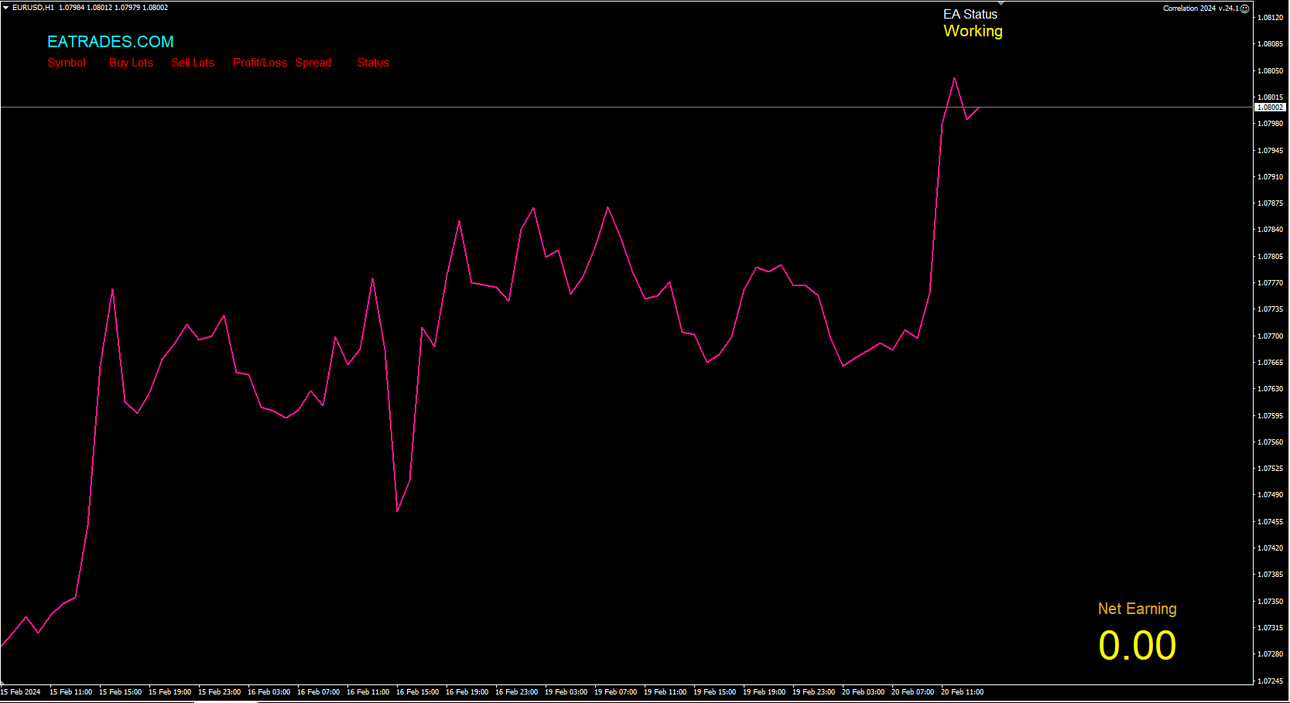Click the 19 Feb 03:00 time axis label
The image size is (1290, 703).
[x=566, y=692]
